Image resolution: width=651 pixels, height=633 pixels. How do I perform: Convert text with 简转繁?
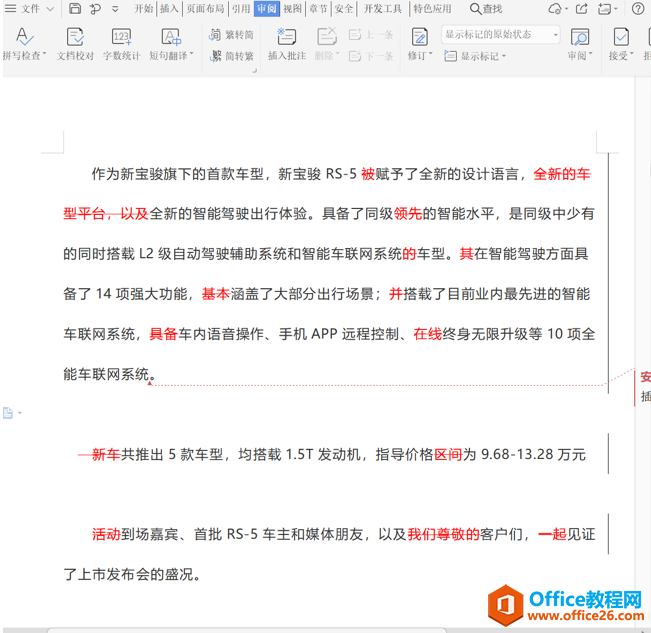[231, 56]
